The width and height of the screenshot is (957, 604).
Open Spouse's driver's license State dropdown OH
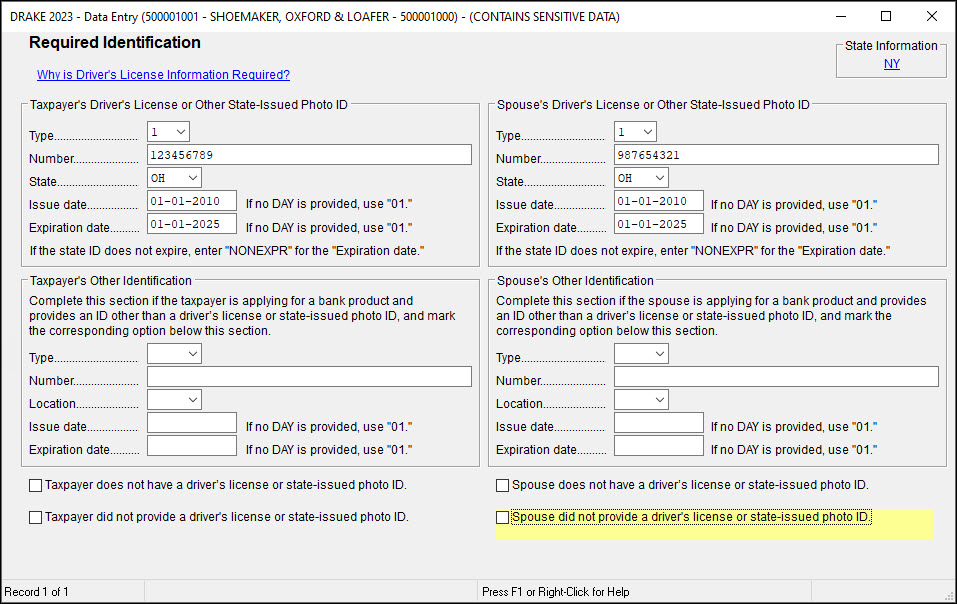(641, 178)
